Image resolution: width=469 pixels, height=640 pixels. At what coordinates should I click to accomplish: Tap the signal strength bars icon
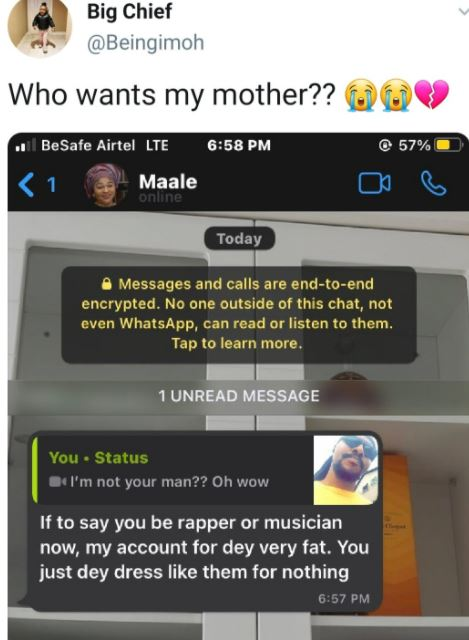click(24, 145)
